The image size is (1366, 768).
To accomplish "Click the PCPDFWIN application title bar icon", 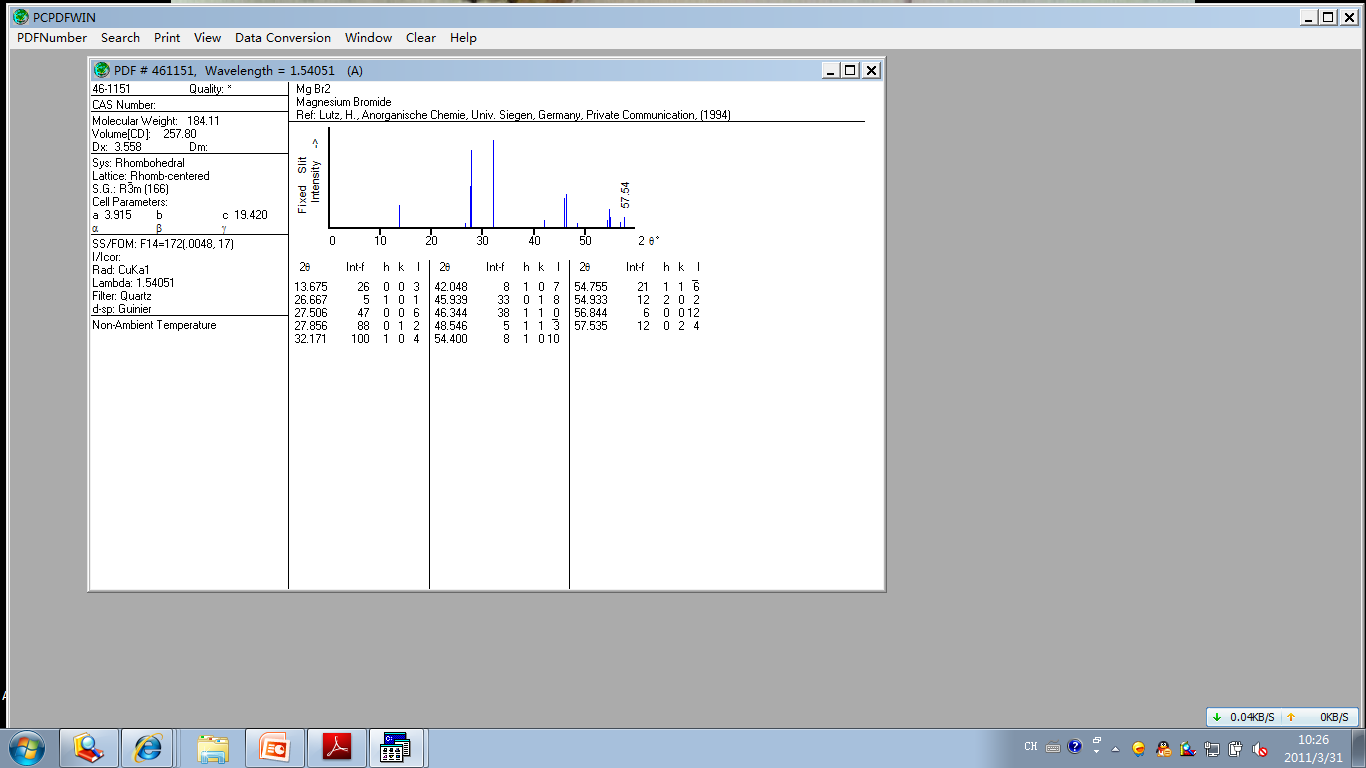I will pos(20,17).
